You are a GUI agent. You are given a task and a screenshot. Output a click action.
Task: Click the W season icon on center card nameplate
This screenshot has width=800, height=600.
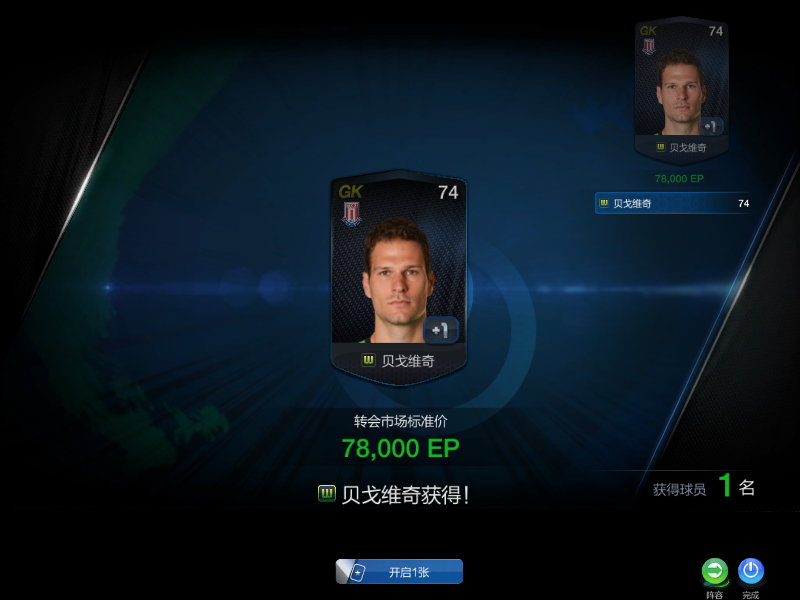coord(368,360)
